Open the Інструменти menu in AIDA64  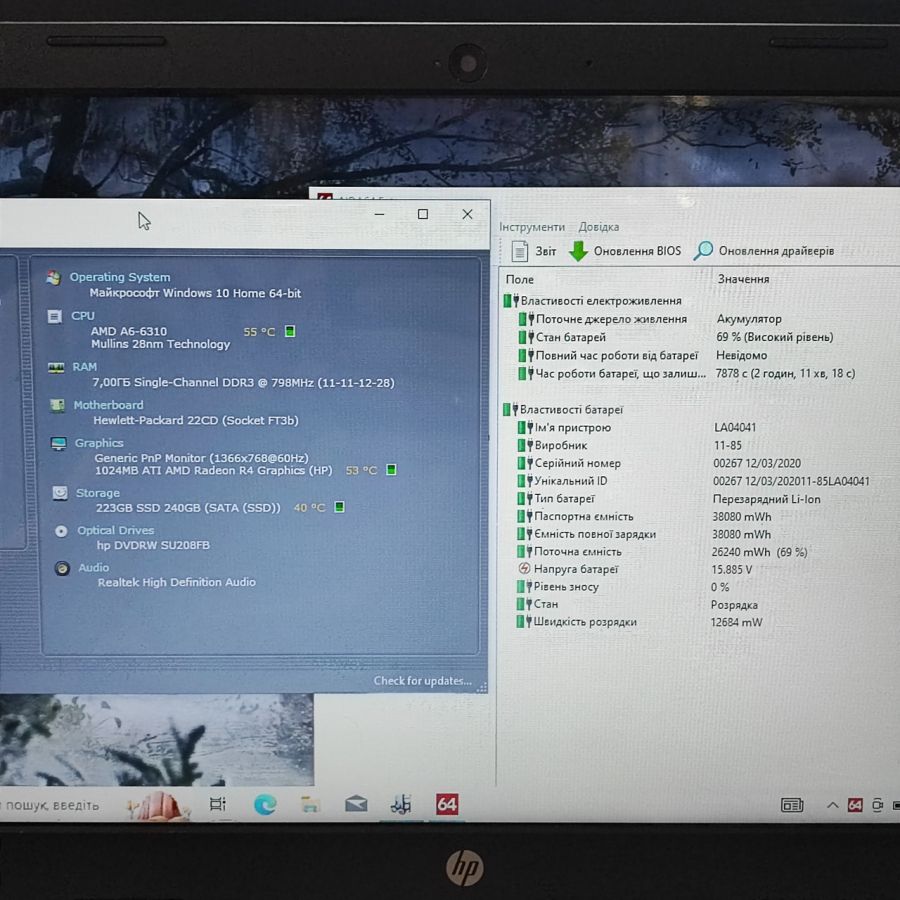pyautogui.click(x=532, y=227)
